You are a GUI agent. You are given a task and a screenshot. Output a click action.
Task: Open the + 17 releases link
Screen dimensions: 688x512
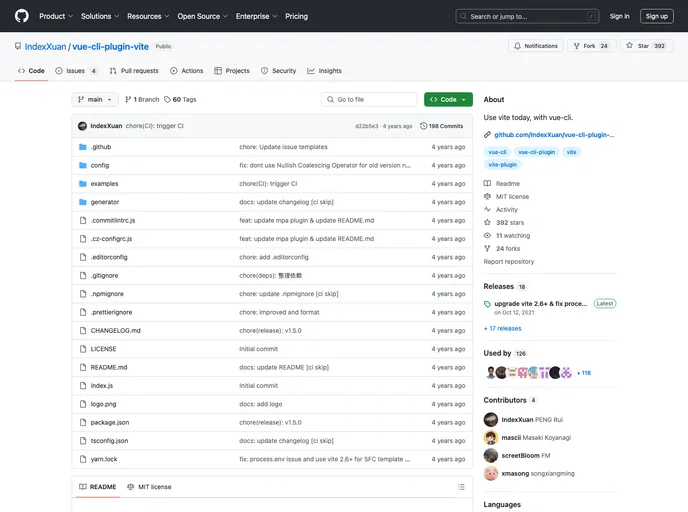pos(502,329)
